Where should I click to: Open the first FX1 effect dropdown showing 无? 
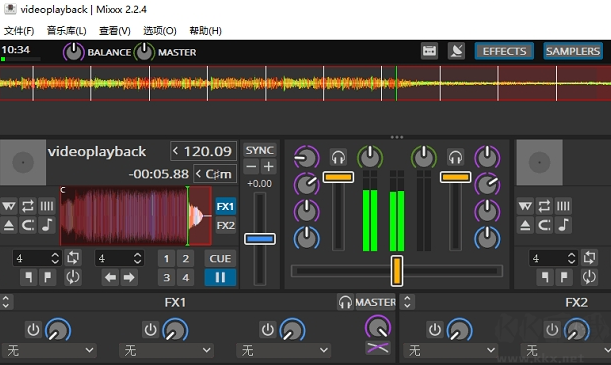[x=49, y=350]
